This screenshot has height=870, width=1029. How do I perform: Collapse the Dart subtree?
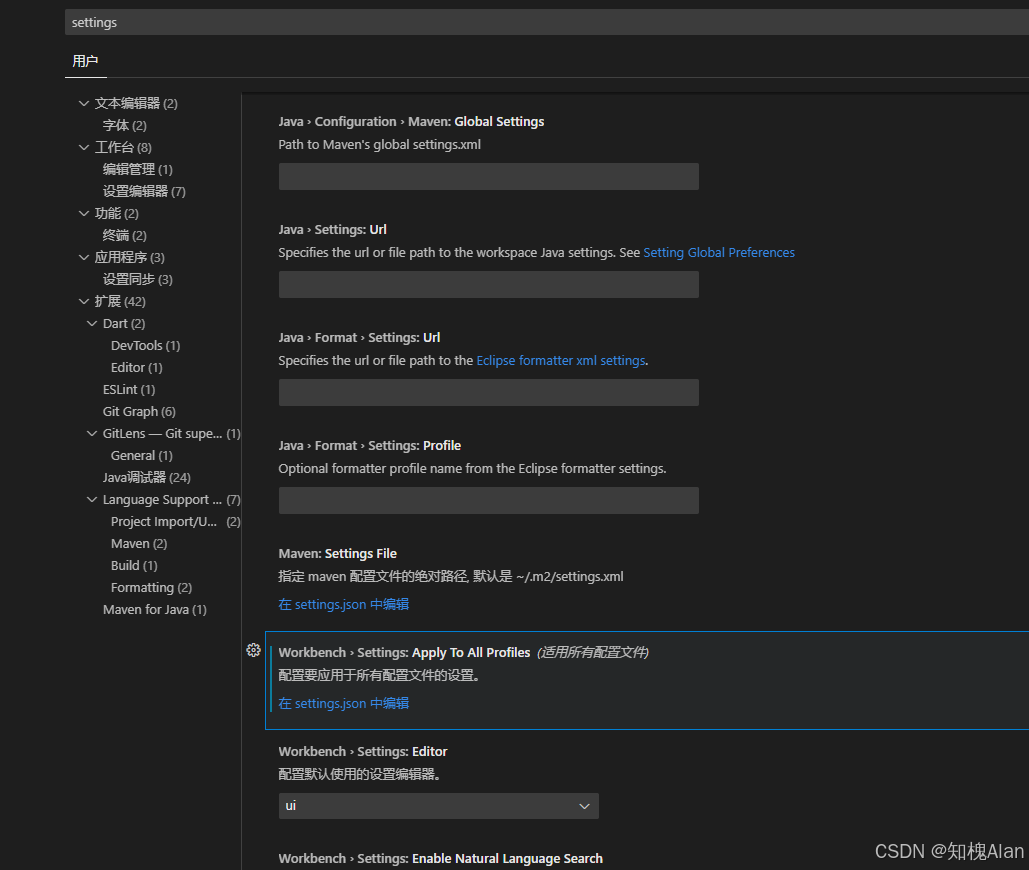(93, 322)
